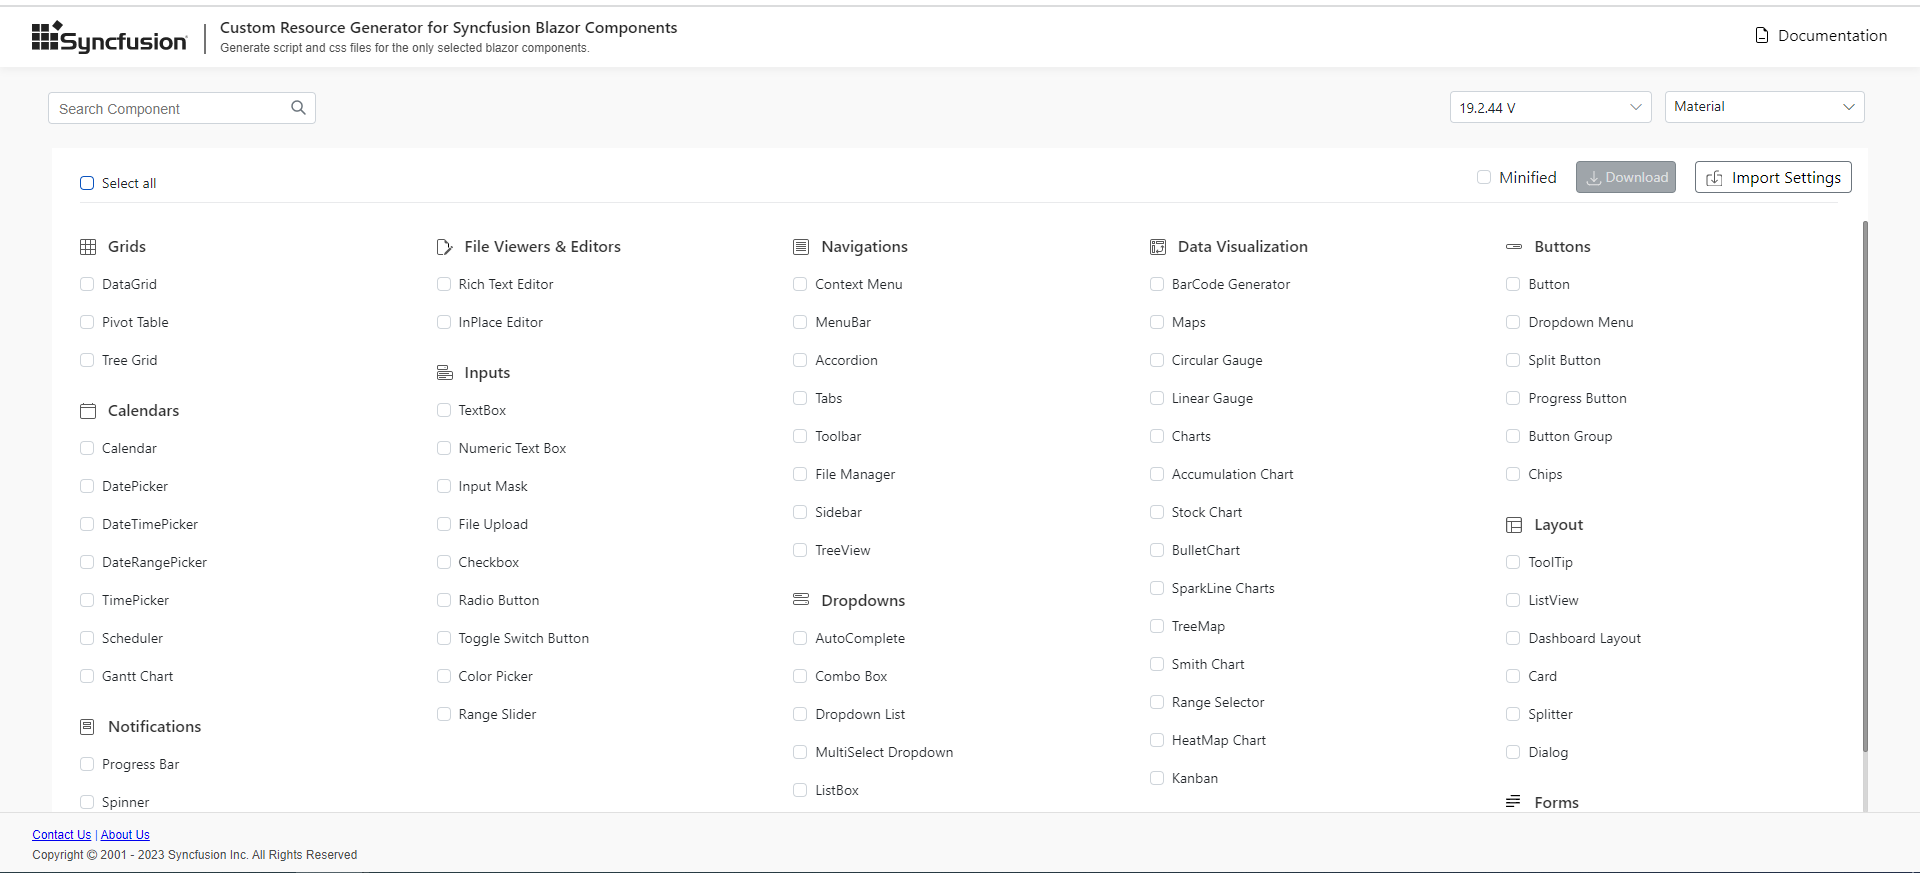The image size is (1920, 873).
Task: Select the Charts checkbox
Action: [1157, 436]
